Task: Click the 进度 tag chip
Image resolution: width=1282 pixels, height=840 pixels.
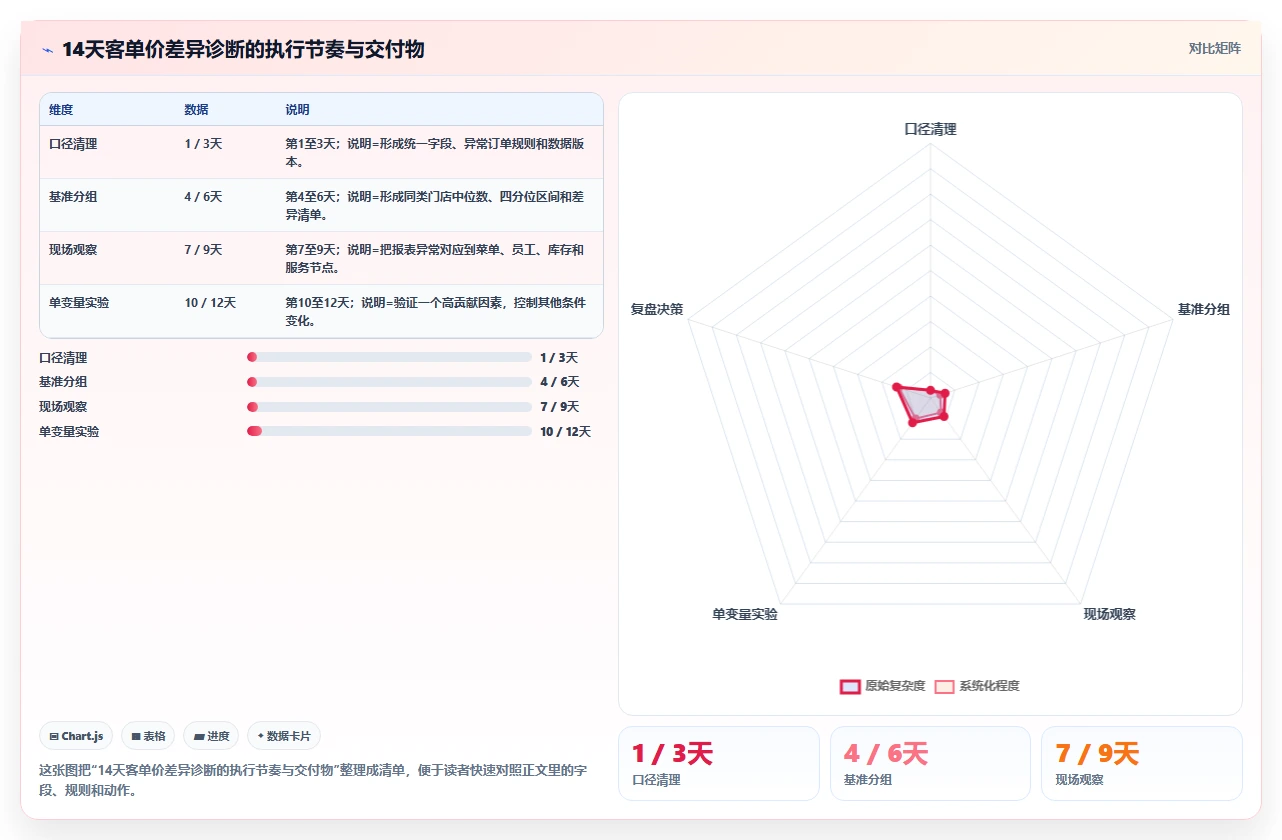Action: [211, 736]
